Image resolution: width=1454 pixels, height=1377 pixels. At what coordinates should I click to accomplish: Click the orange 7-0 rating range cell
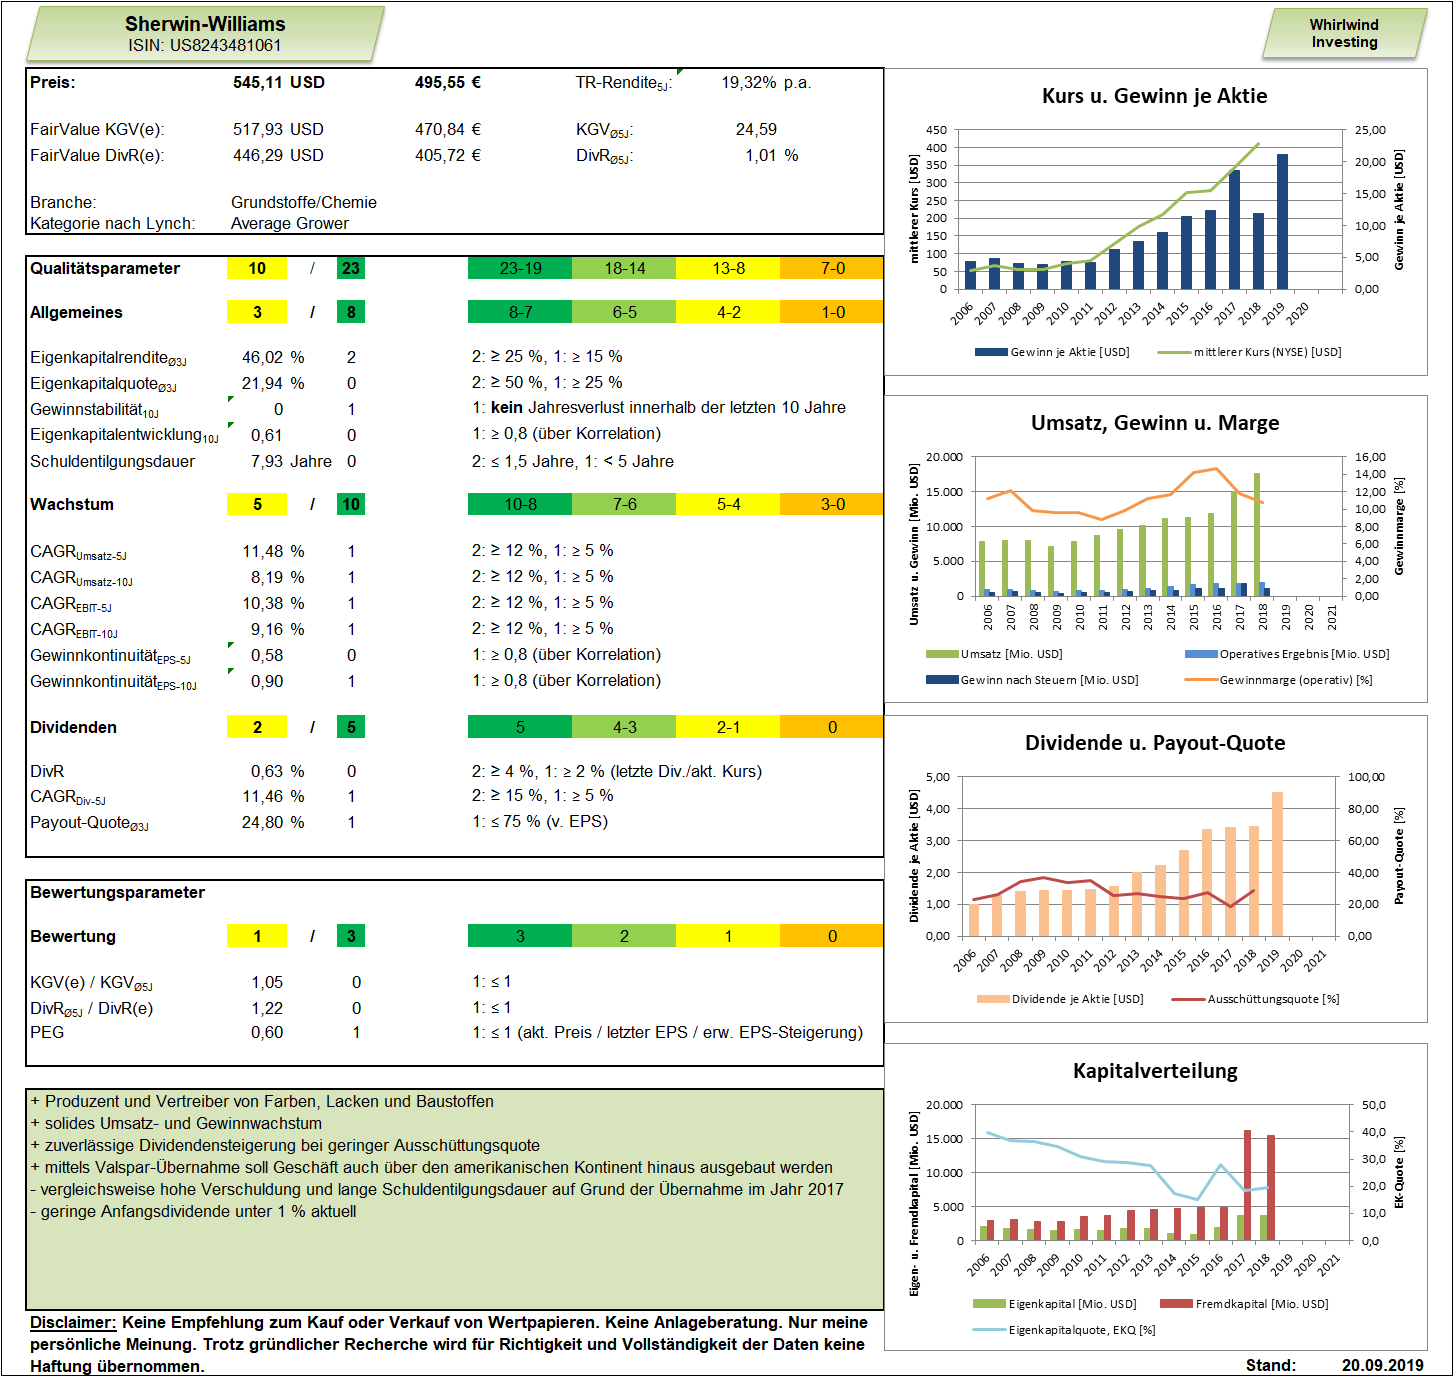[832, 268]
